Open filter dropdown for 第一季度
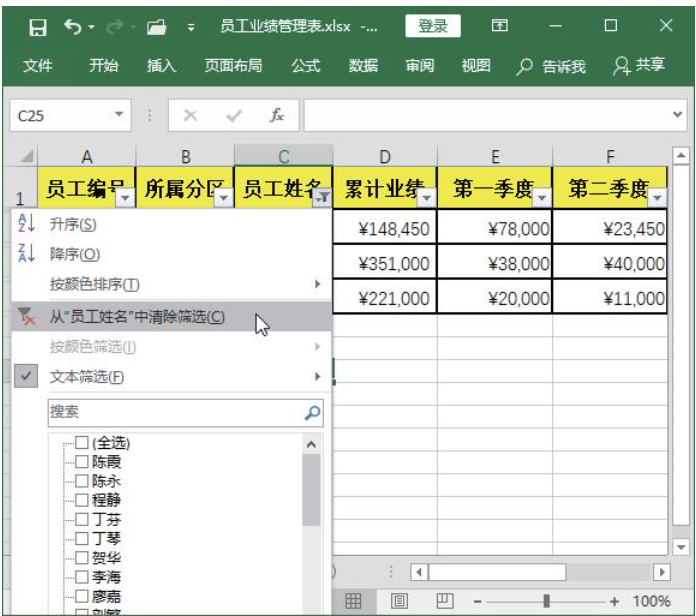The width and height of the screenshot is (696, 616). pos(542,197)
